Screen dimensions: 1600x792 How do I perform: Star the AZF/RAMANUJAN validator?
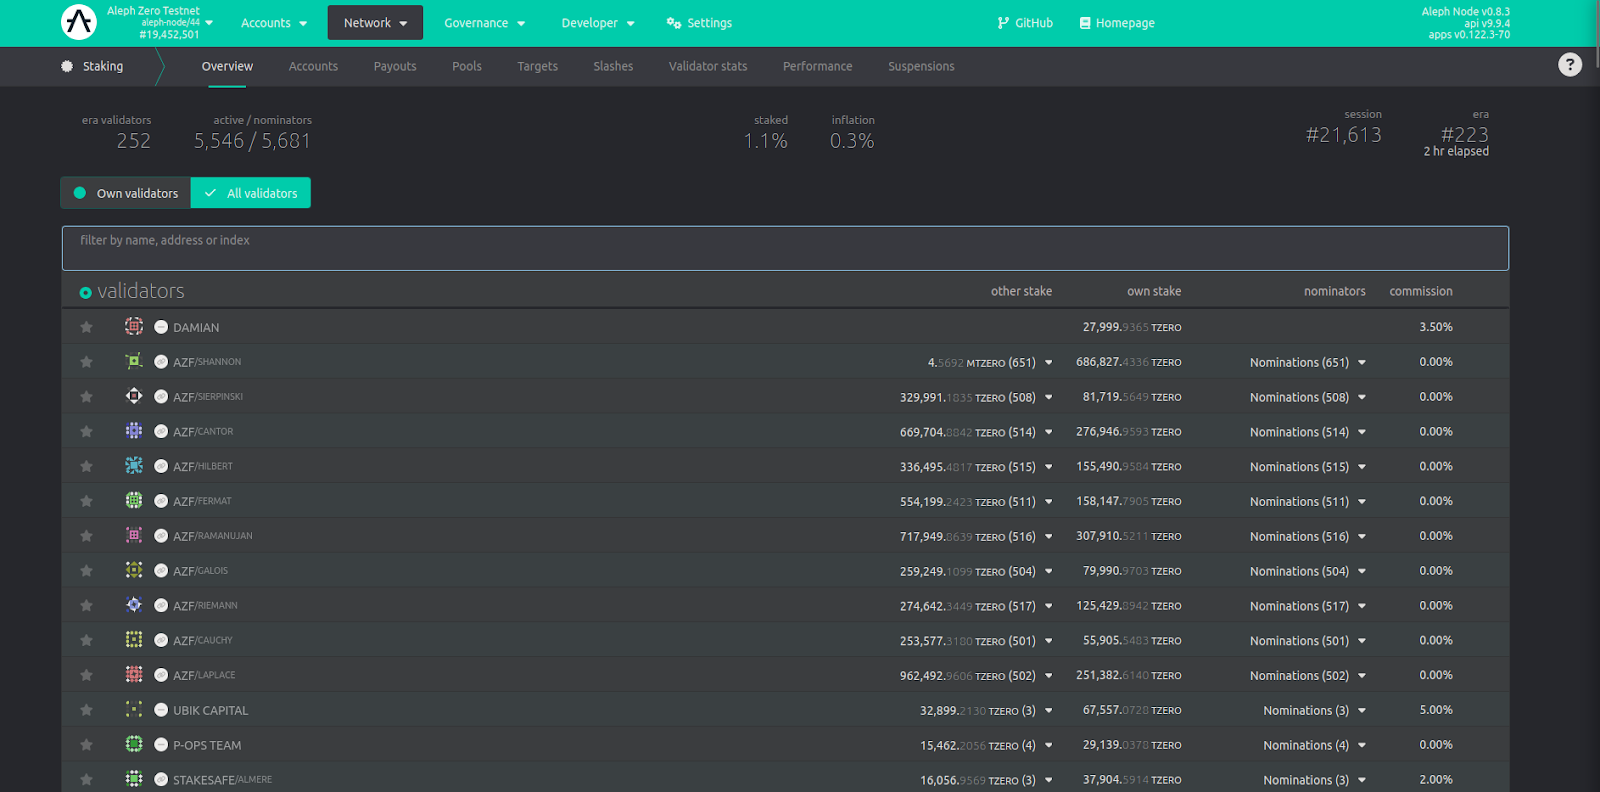[87, 536]
